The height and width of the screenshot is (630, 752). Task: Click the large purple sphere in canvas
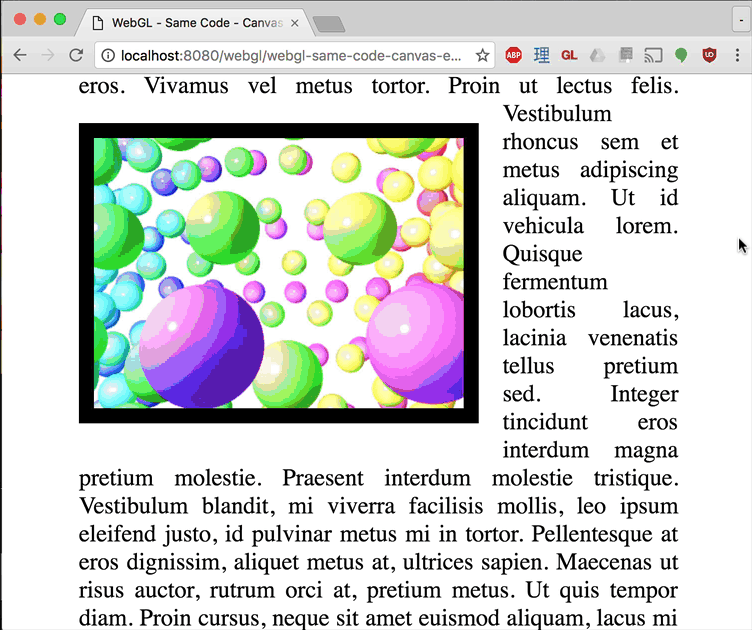[x=202, y=346]
